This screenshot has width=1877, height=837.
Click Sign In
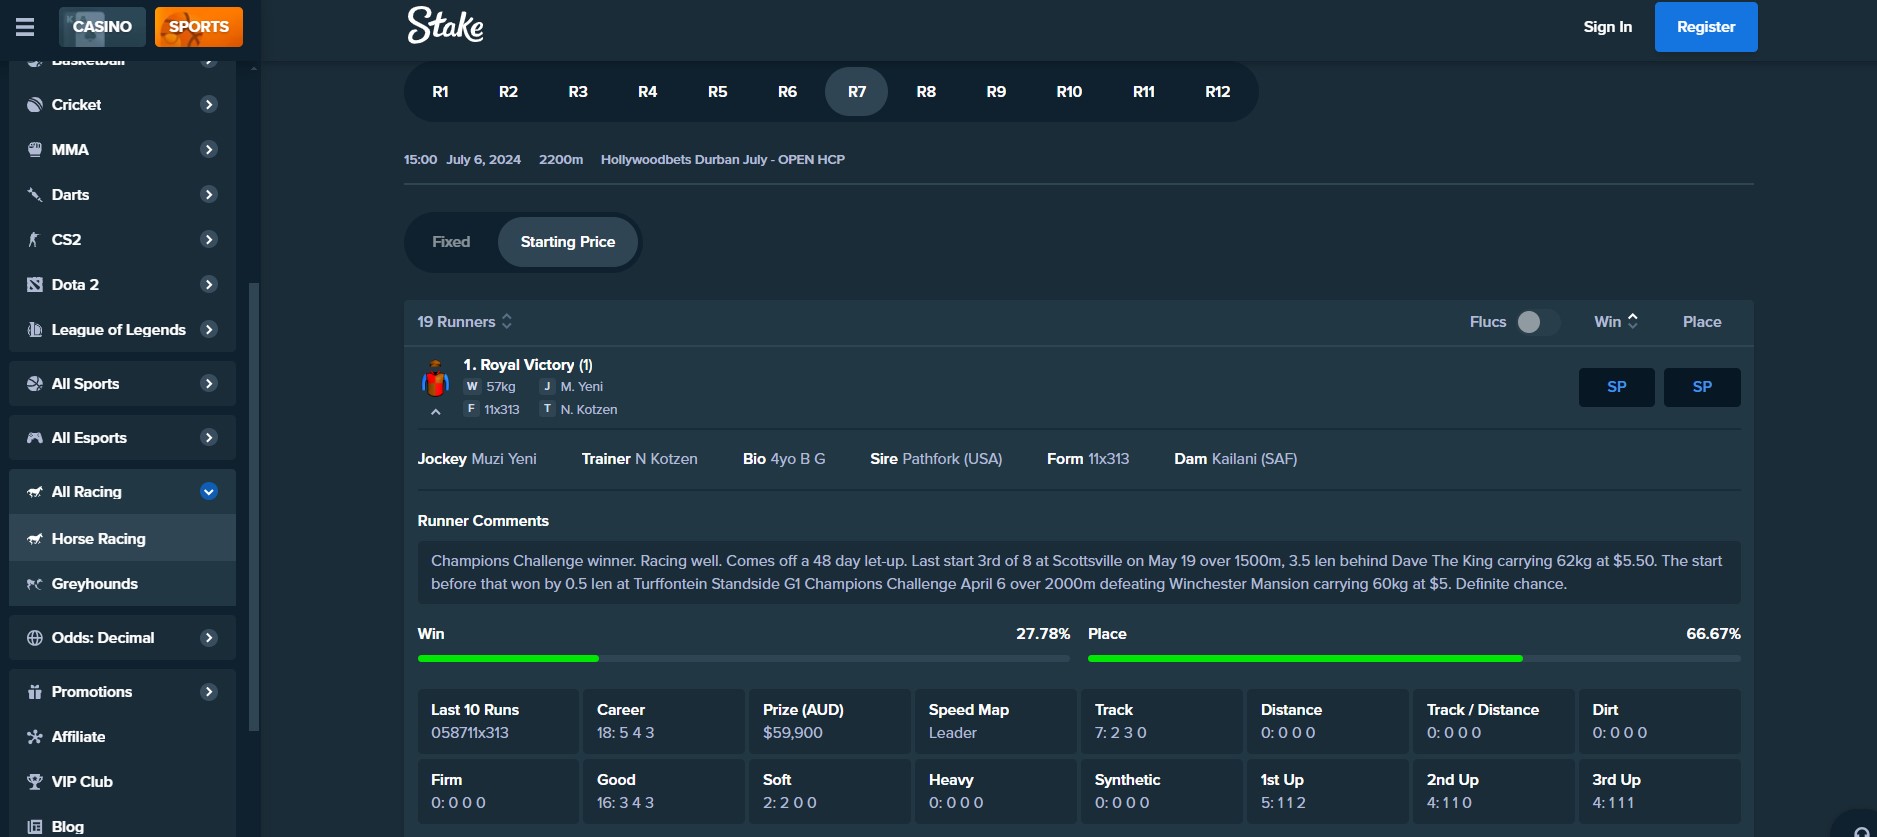tap(1607, 27)
